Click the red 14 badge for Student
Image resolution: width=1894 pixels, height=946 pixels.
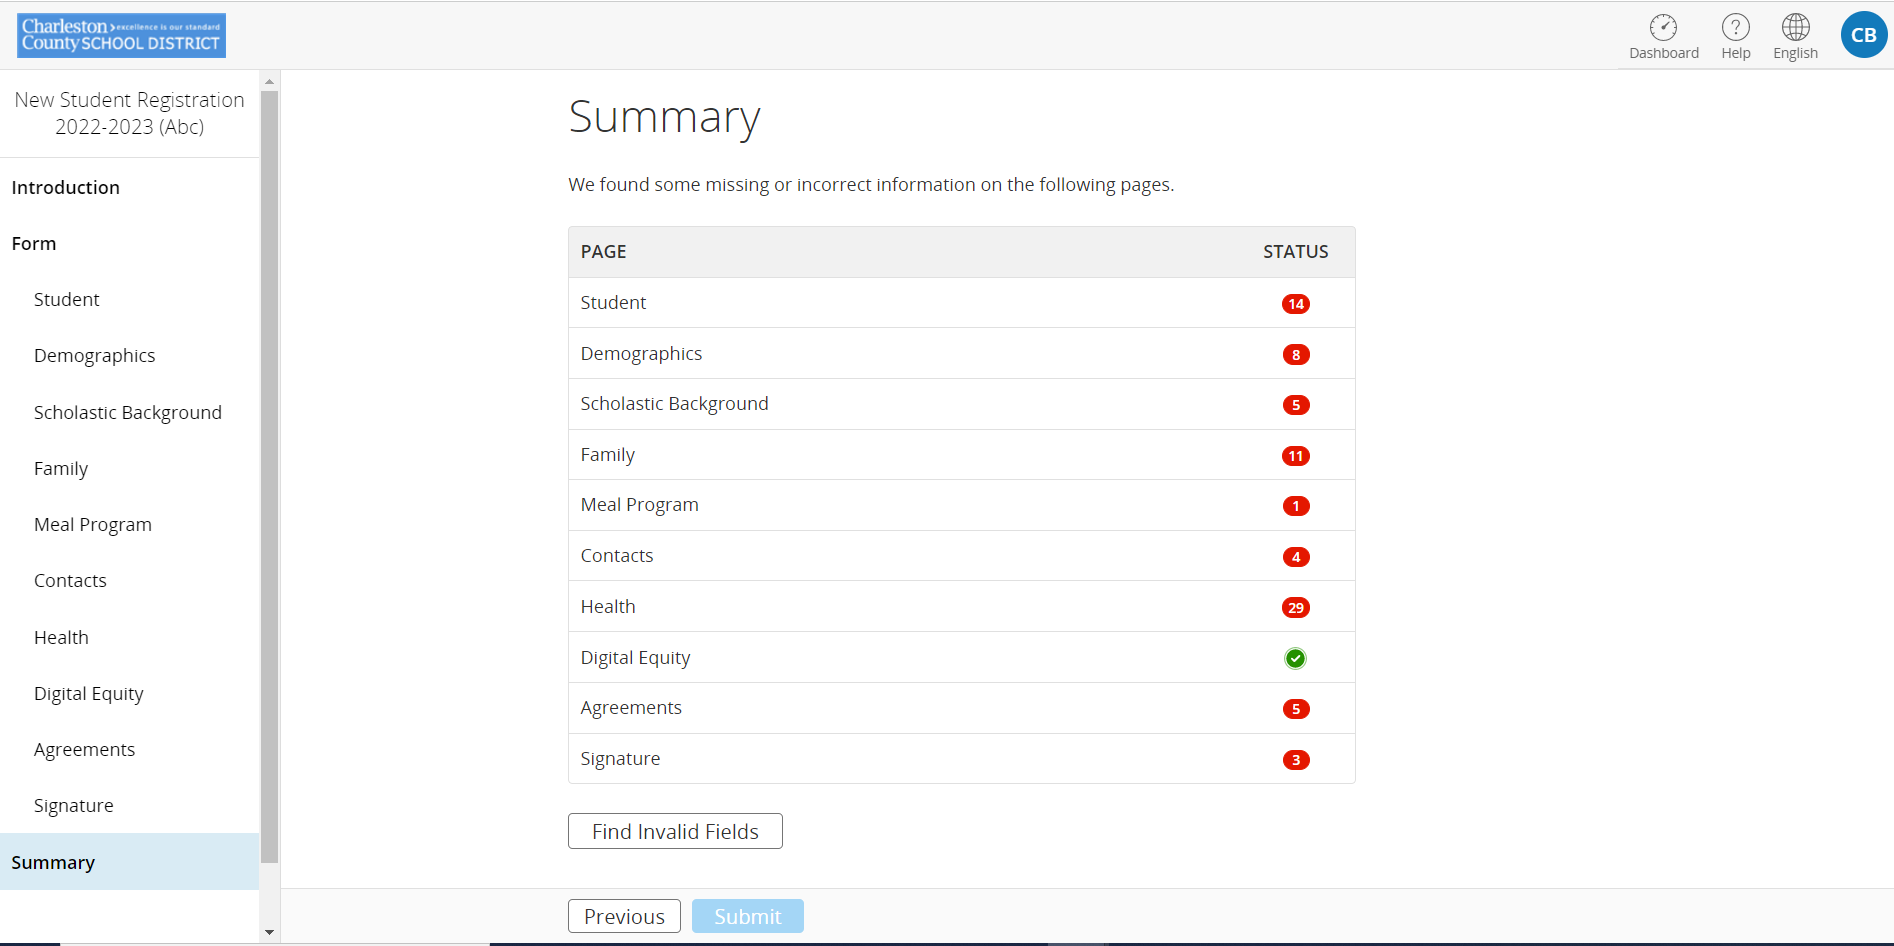coord(1295,304)
